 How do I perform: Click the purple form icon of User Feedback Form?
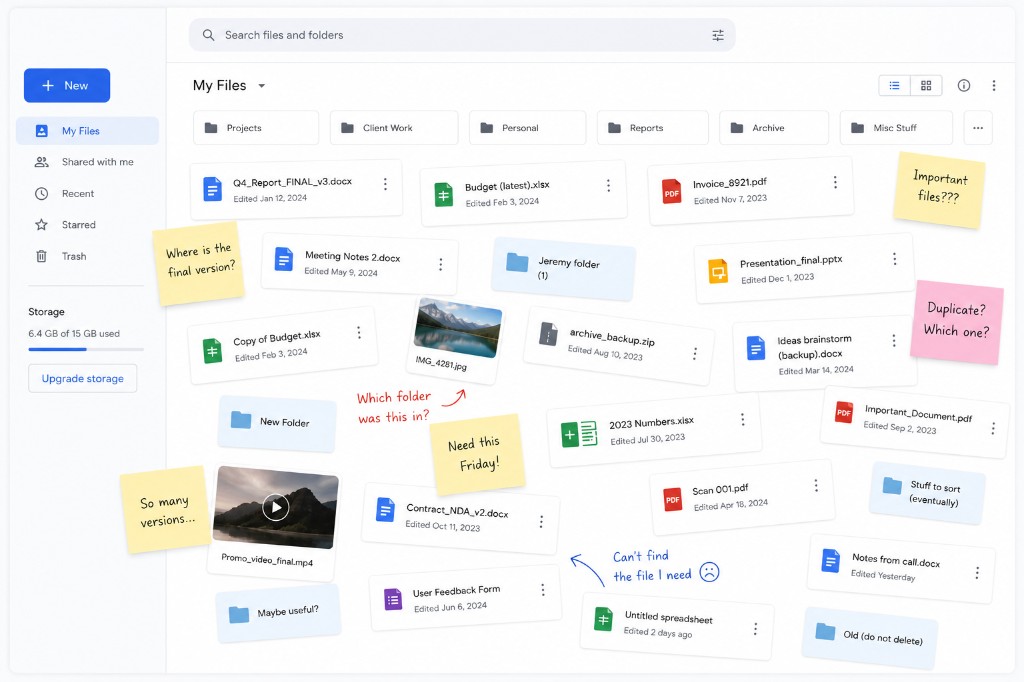pos(393,599)
